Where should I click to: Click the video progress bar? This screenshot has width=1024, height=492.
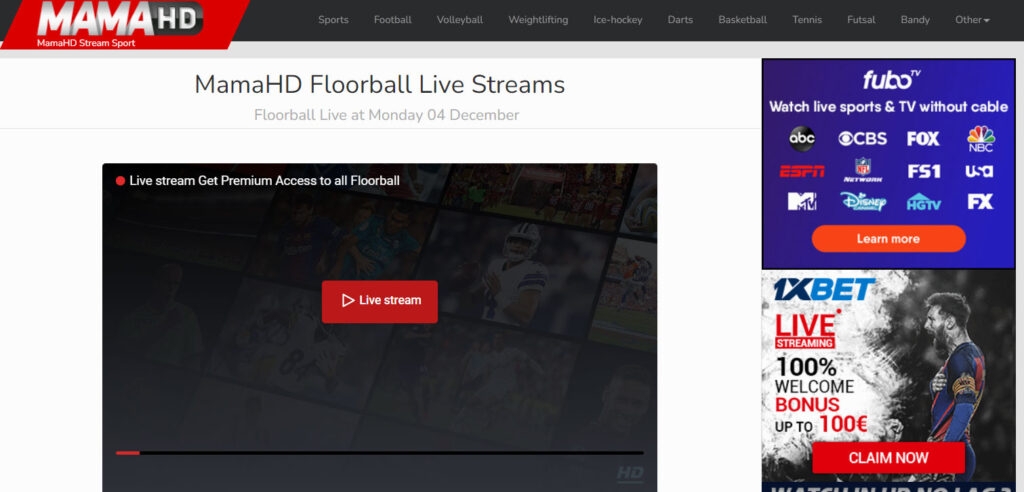379,452
